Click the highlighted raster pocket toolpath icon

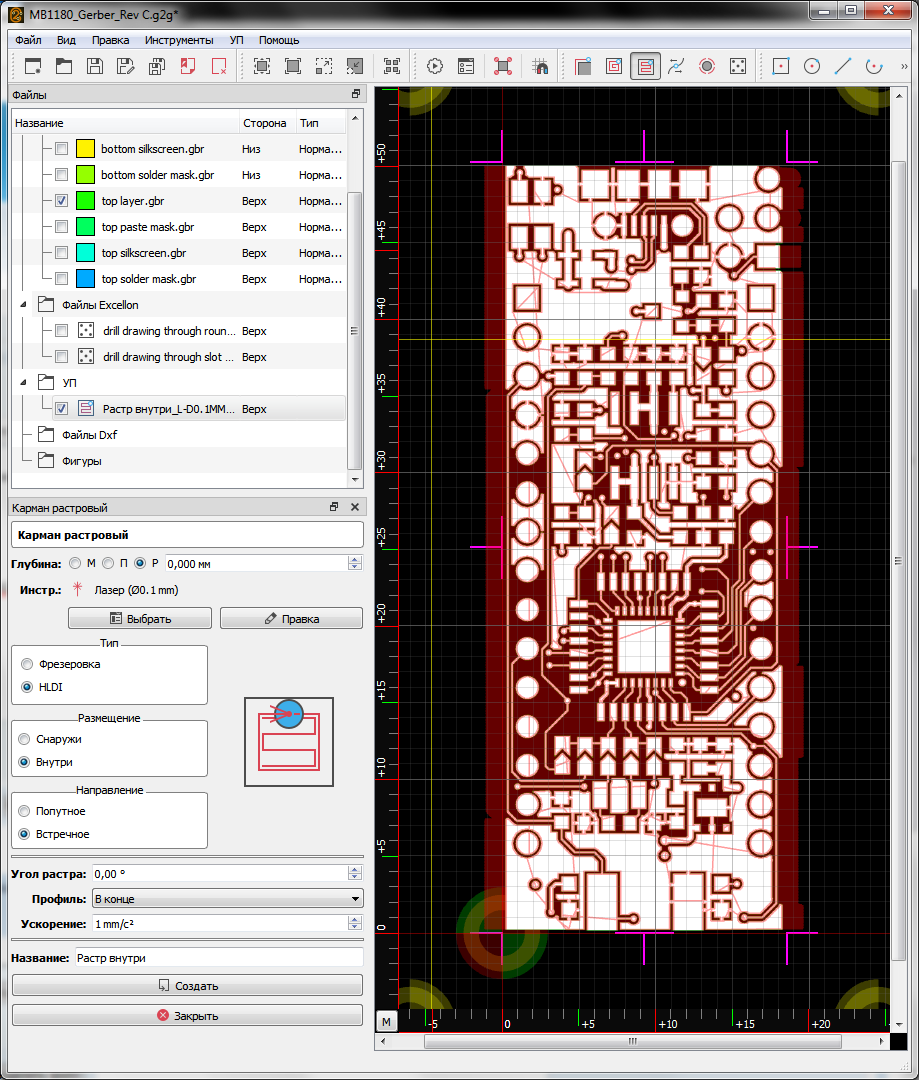click(x=646, y=66)
